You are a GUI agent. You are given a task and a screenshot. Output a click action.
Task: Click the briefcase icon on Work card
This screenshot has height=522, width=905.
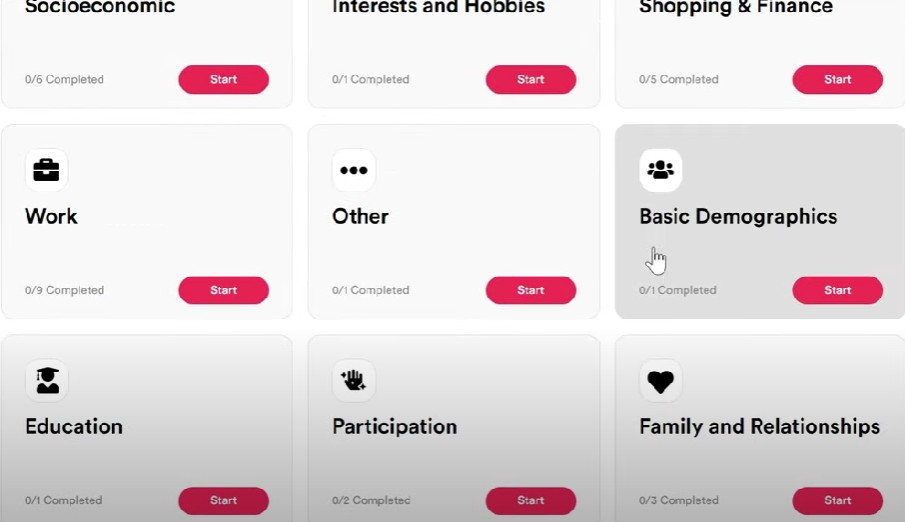pyautogui.click(x=46, y=170)
